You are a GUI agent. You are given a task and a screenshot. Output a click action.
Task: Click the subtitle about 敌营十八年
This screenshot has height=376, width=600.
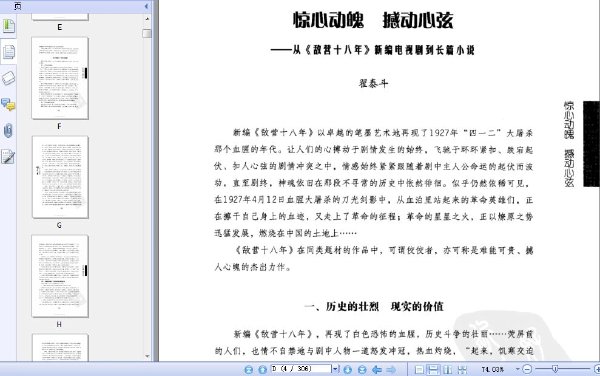pyautogui.click(x=373, y=50)
